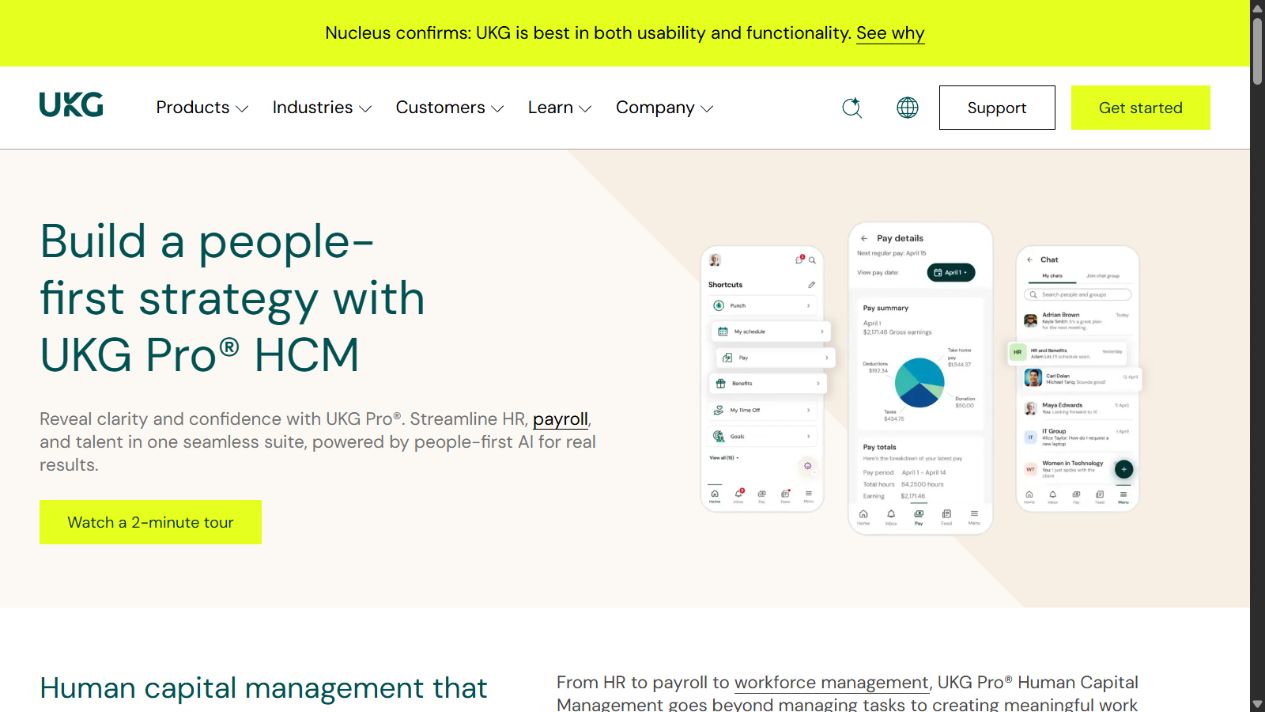Open the Goals shortcut row
Screen dimensions: 1265x712
pyautogui.click(x=763, y=436)
